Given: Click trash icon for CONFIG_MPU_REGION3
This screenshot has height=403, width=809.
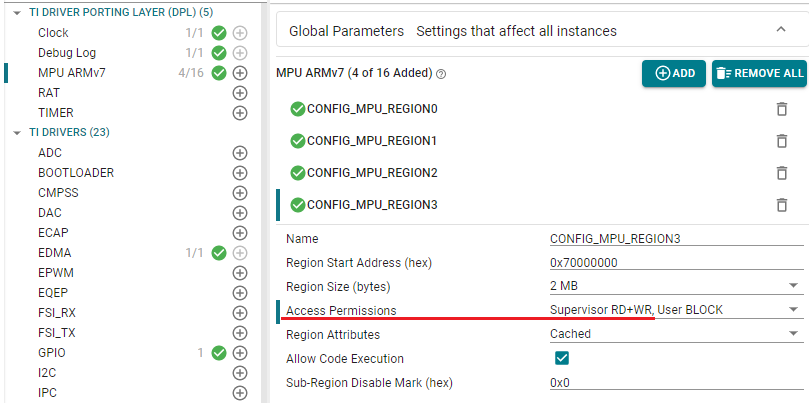Looking at the screenshot, I should tap(782, 205).
